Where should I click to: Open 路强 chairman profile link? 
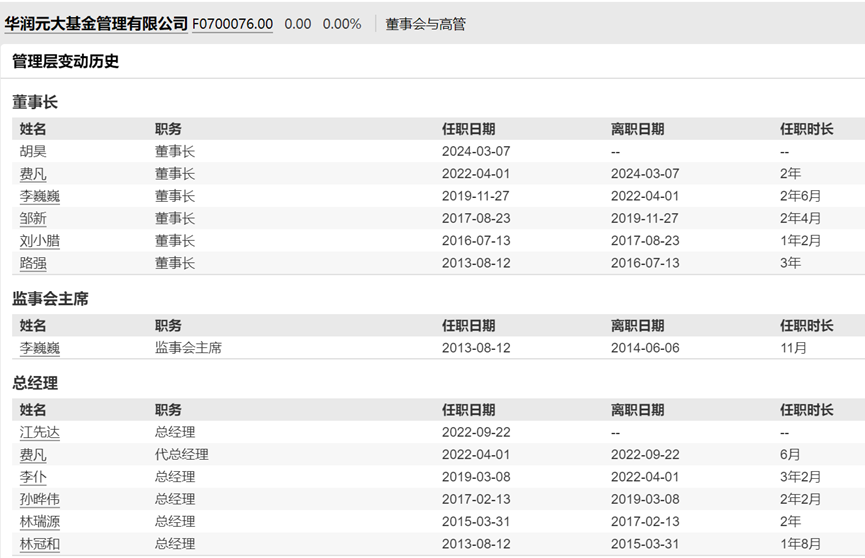tap(33, 263)
